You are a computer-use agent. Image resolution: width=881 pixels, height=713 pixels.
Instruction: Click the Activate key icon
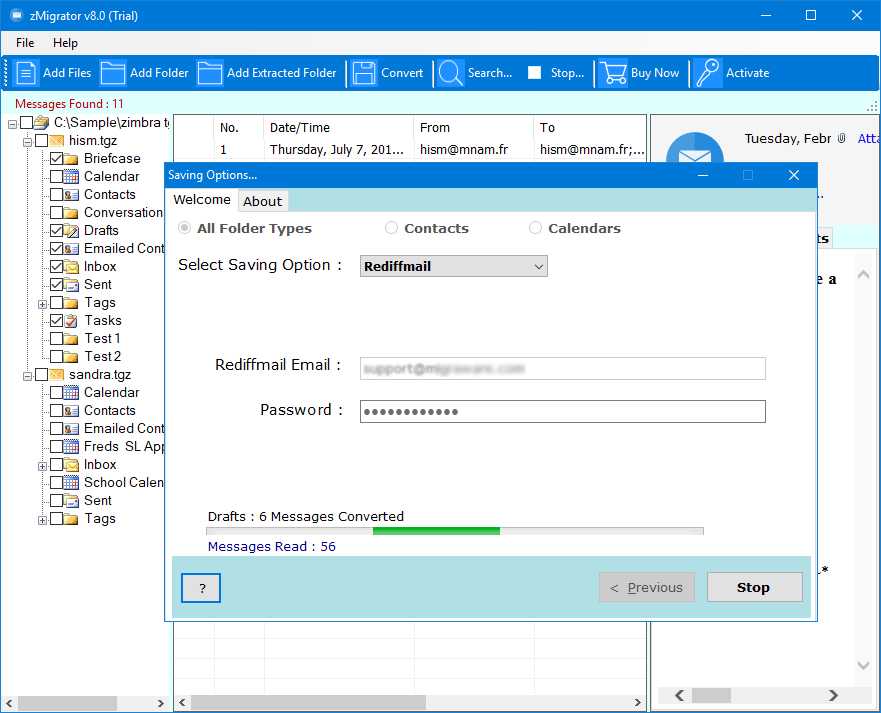pos(708,73)
